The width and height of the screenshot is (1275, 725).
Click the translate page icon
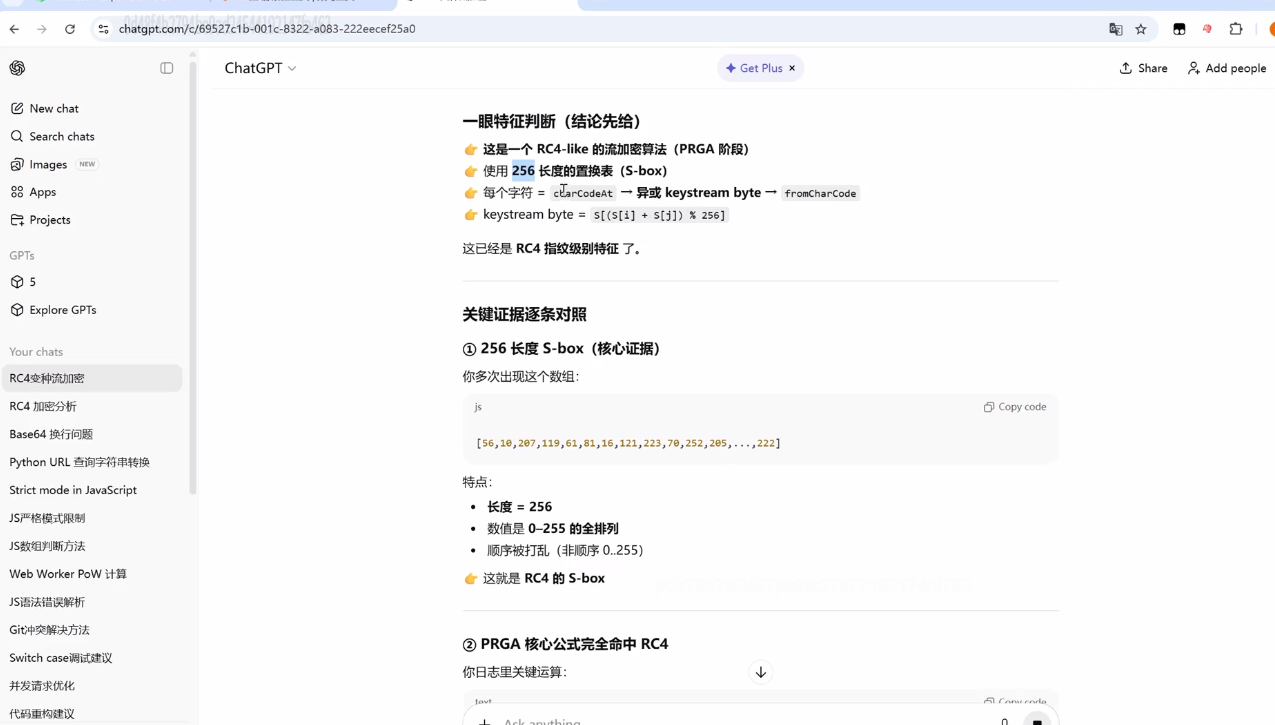click(1116, 29)
